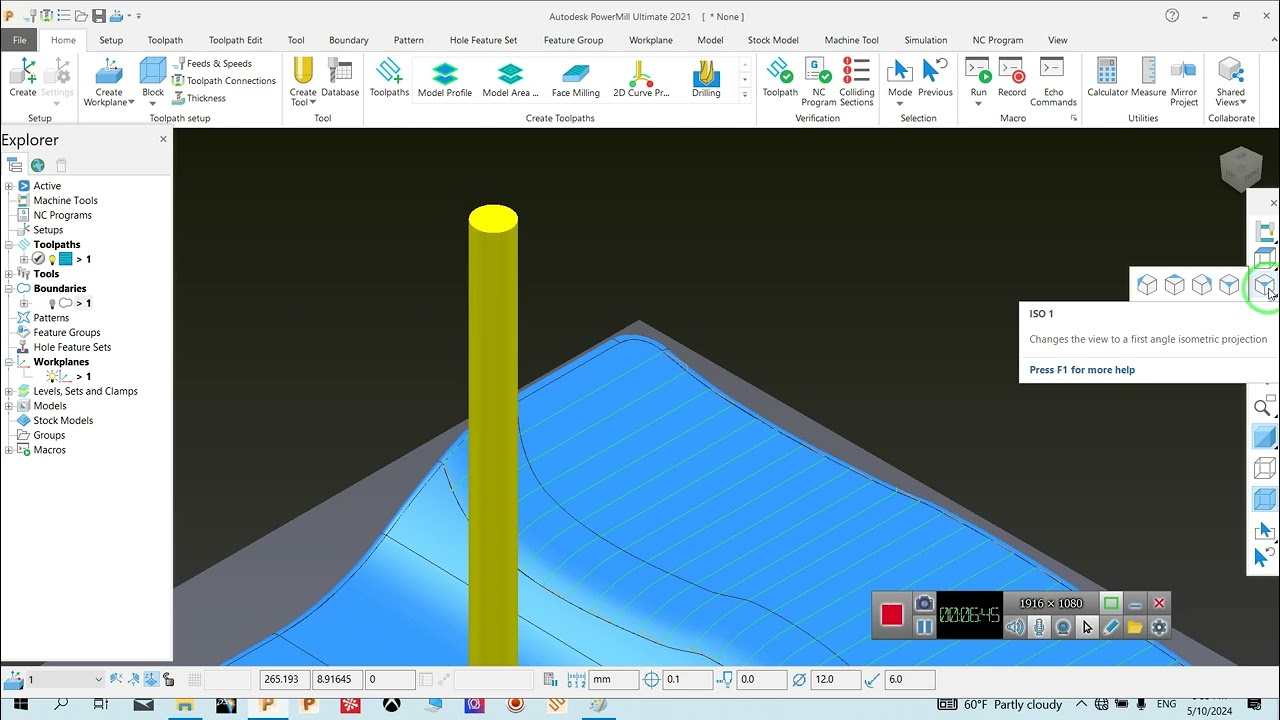Expand the Models tree node
This screenshot has height=720, width=1280.
(x=9, y=406)
